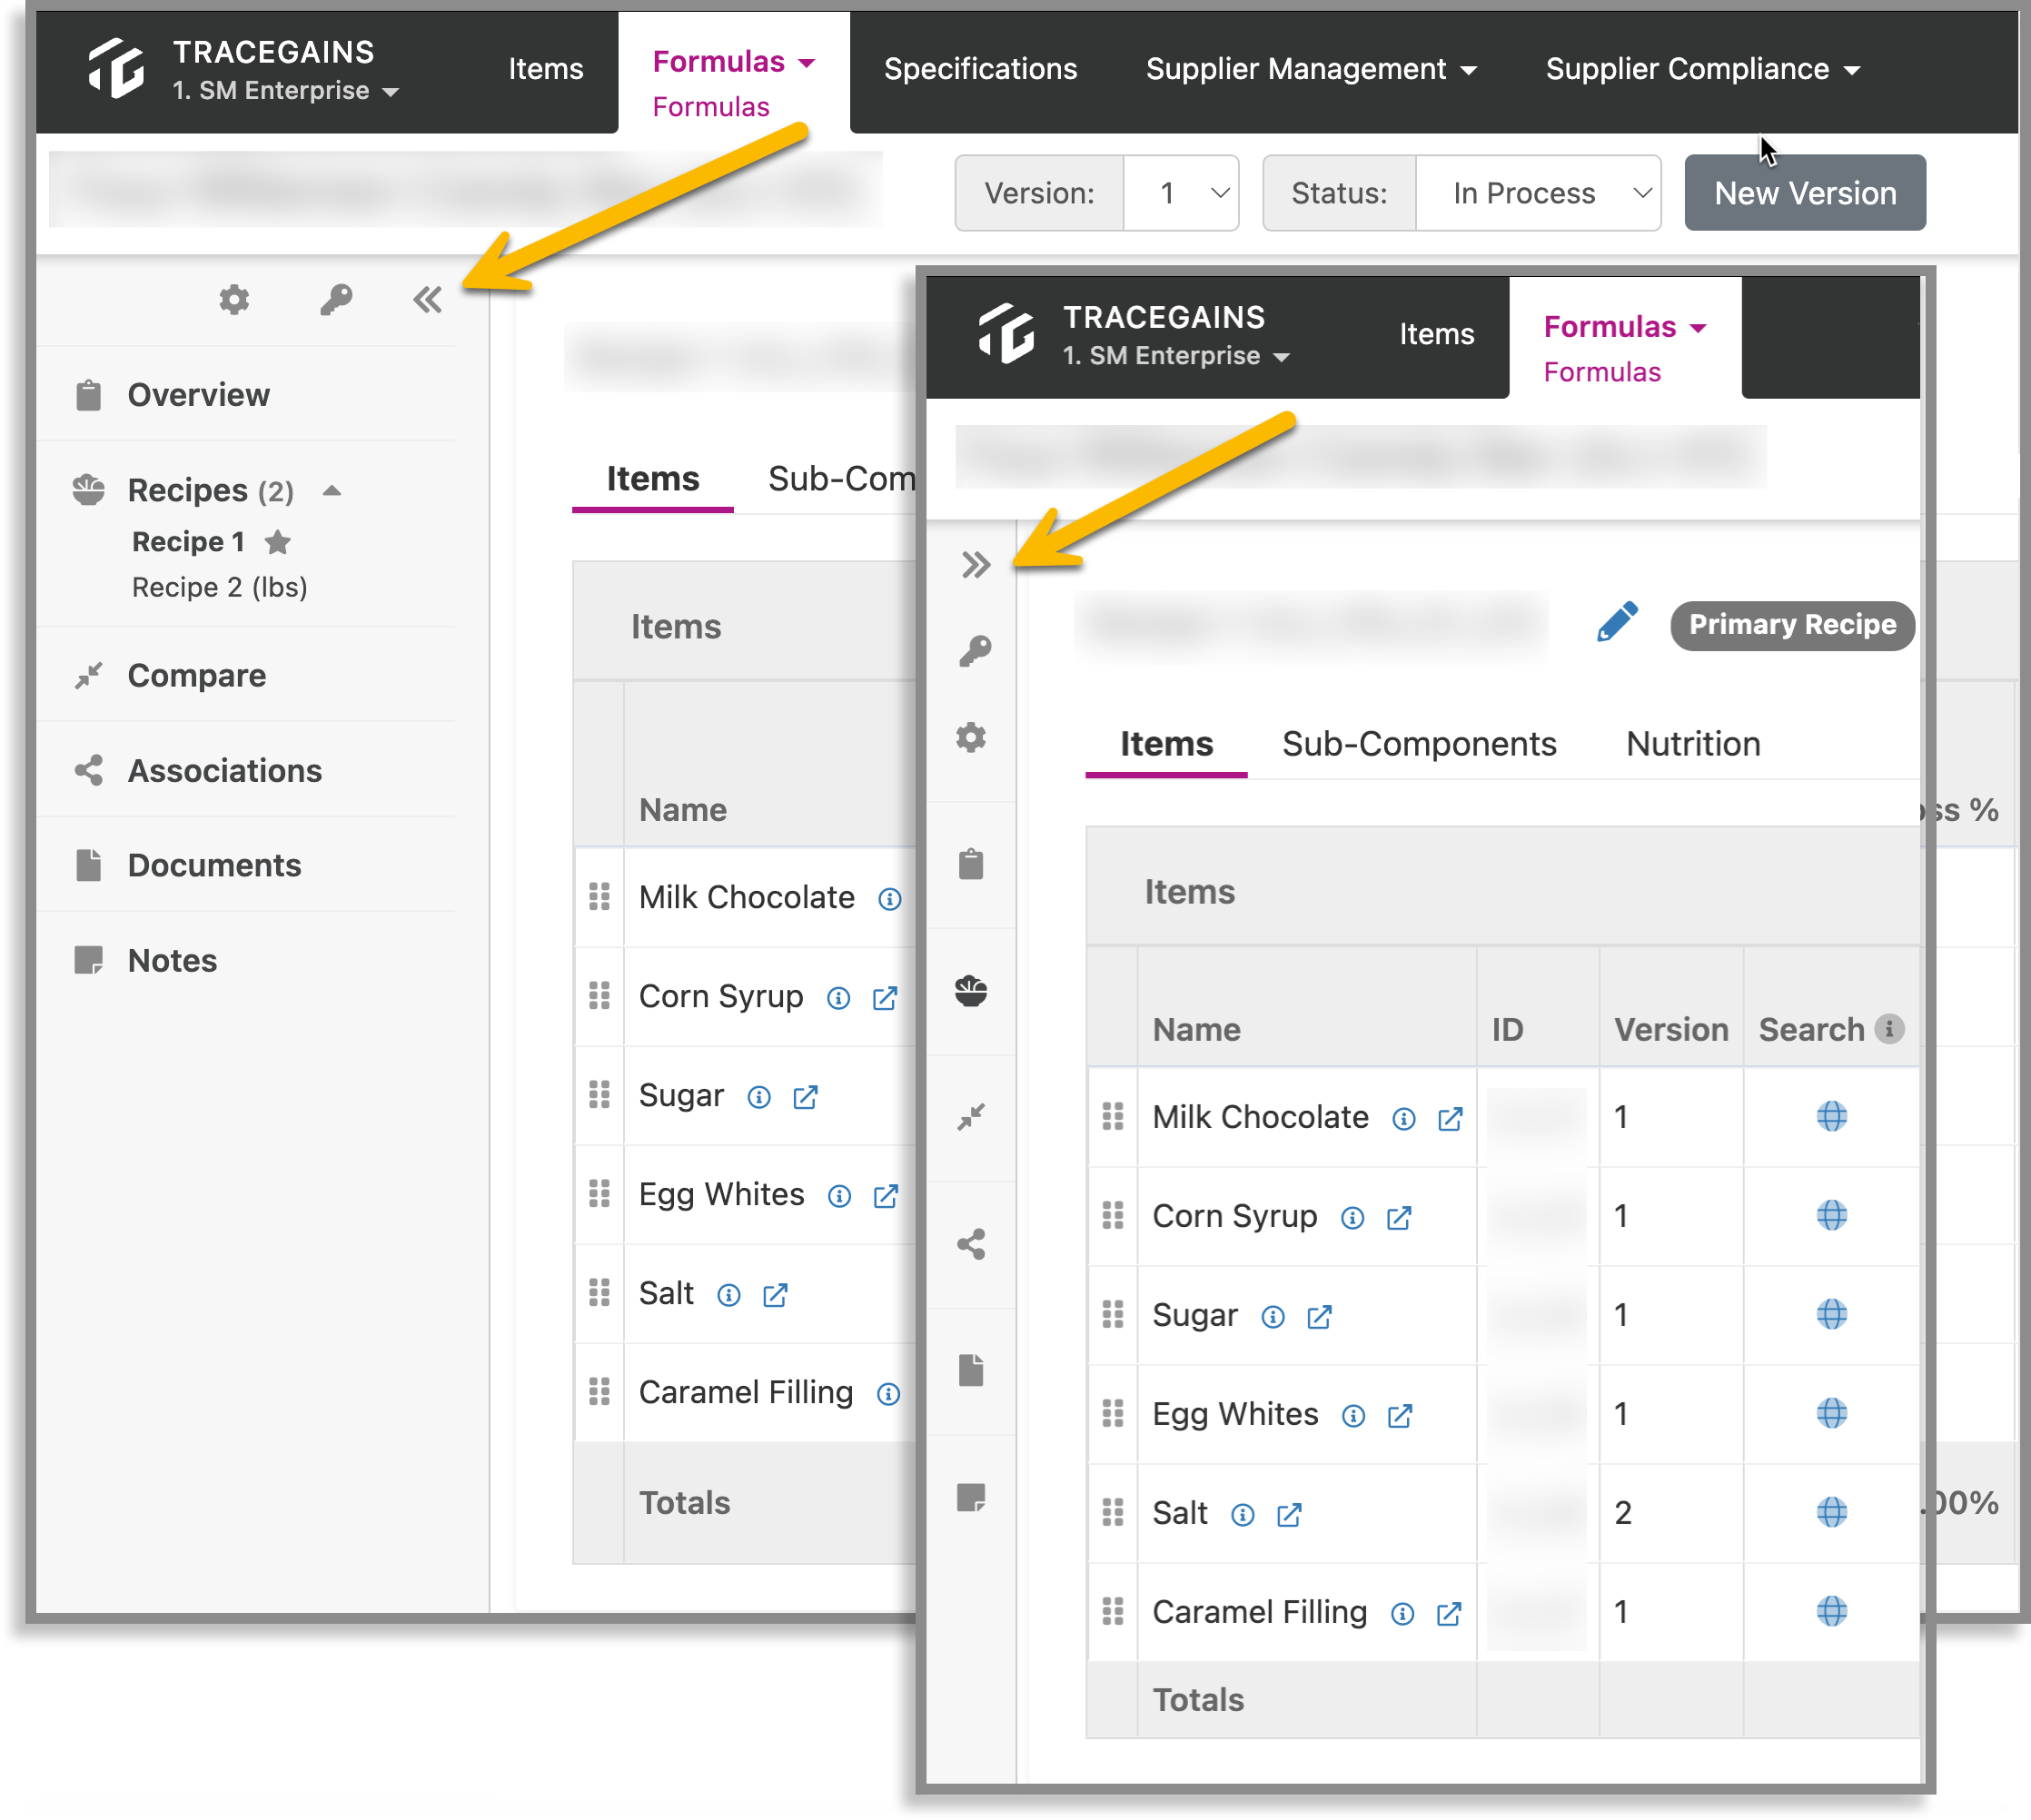This screenshot has width=2031, height=1820.
Task: Open Compare in the left sidebar
Action: click(x=196, y=675)
